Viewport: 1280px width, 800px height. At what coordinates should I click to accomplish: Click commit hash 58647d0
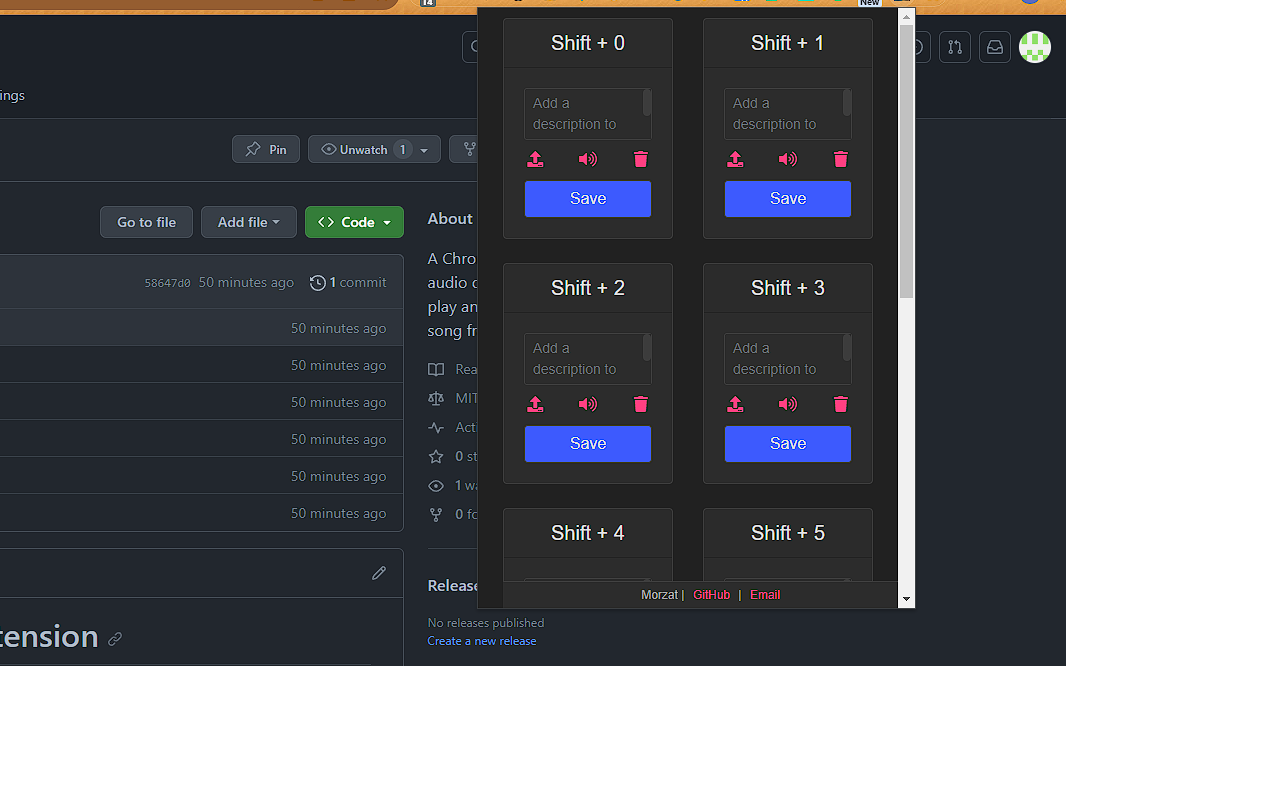[x=167, y=283]
